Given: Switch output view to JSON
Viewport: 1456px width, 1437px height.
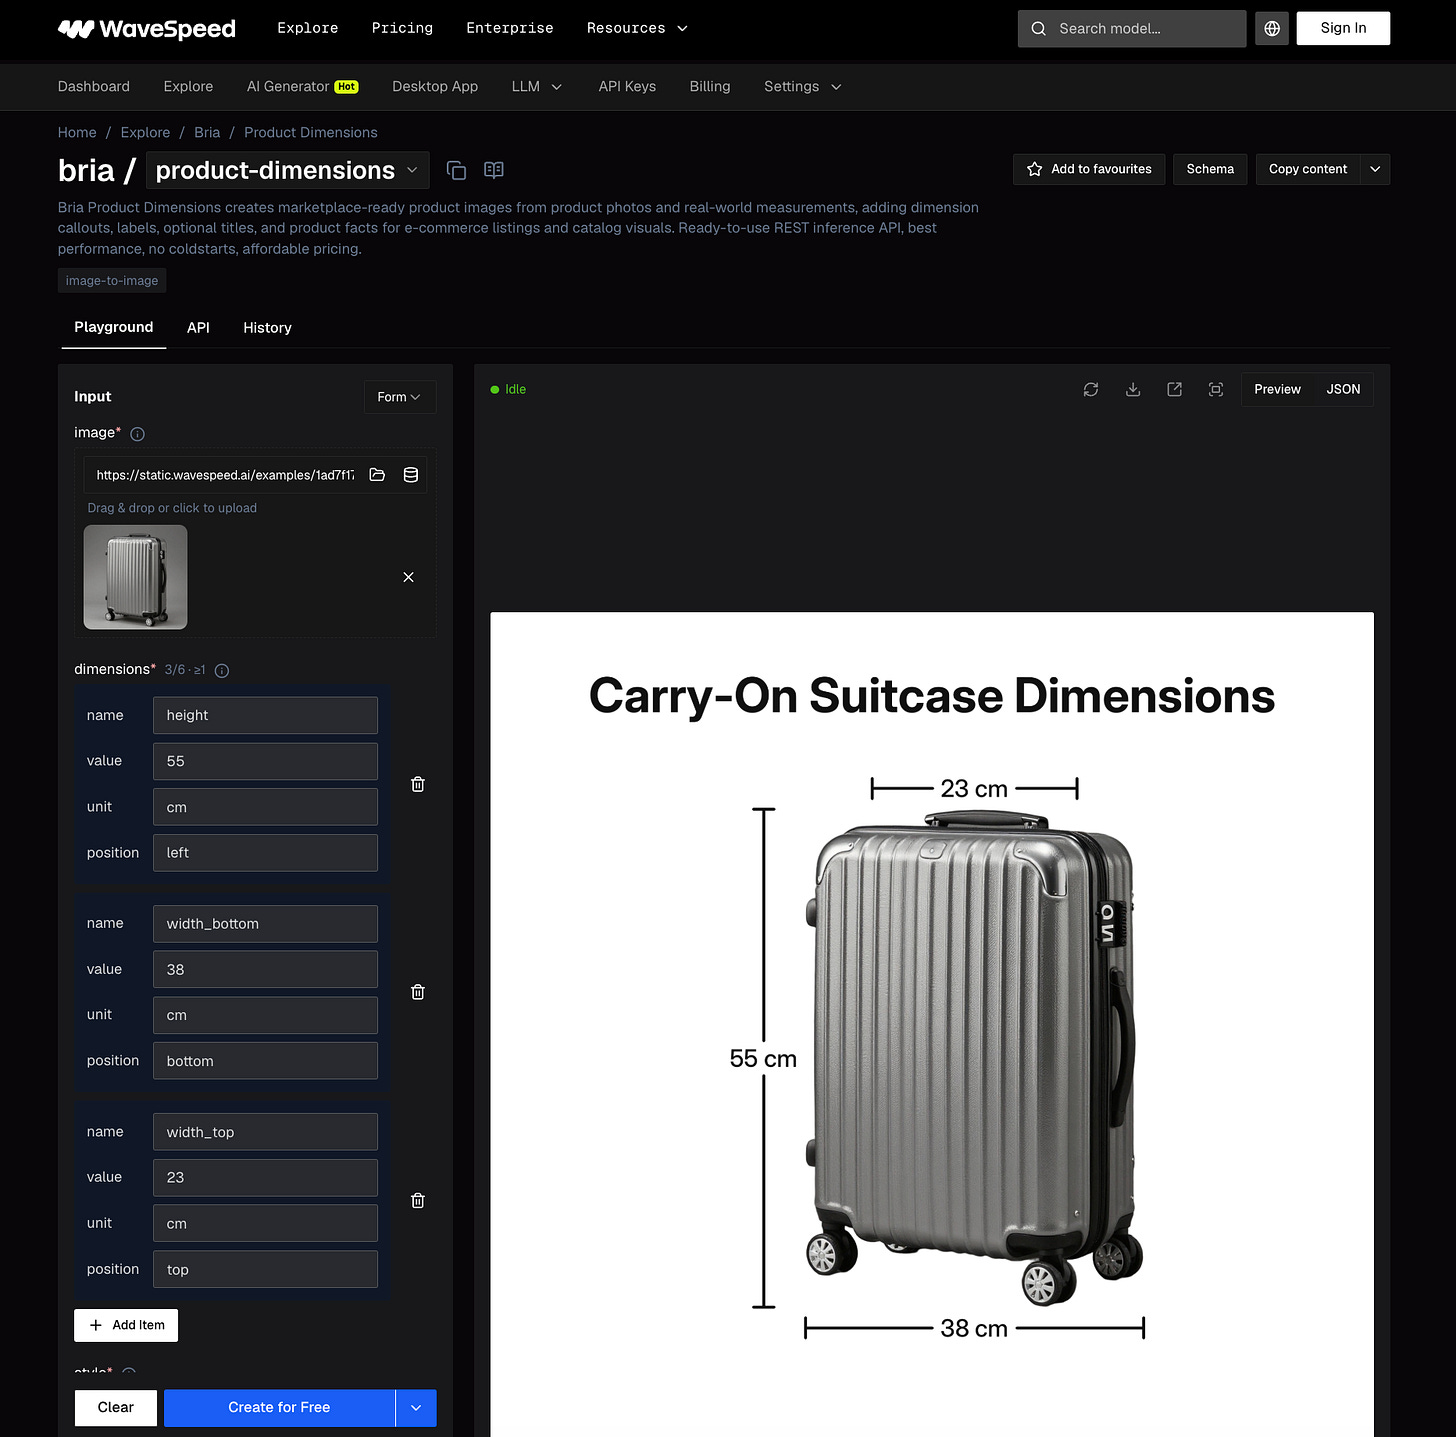Looking at the screenshot, I should tap(1343, 389).
